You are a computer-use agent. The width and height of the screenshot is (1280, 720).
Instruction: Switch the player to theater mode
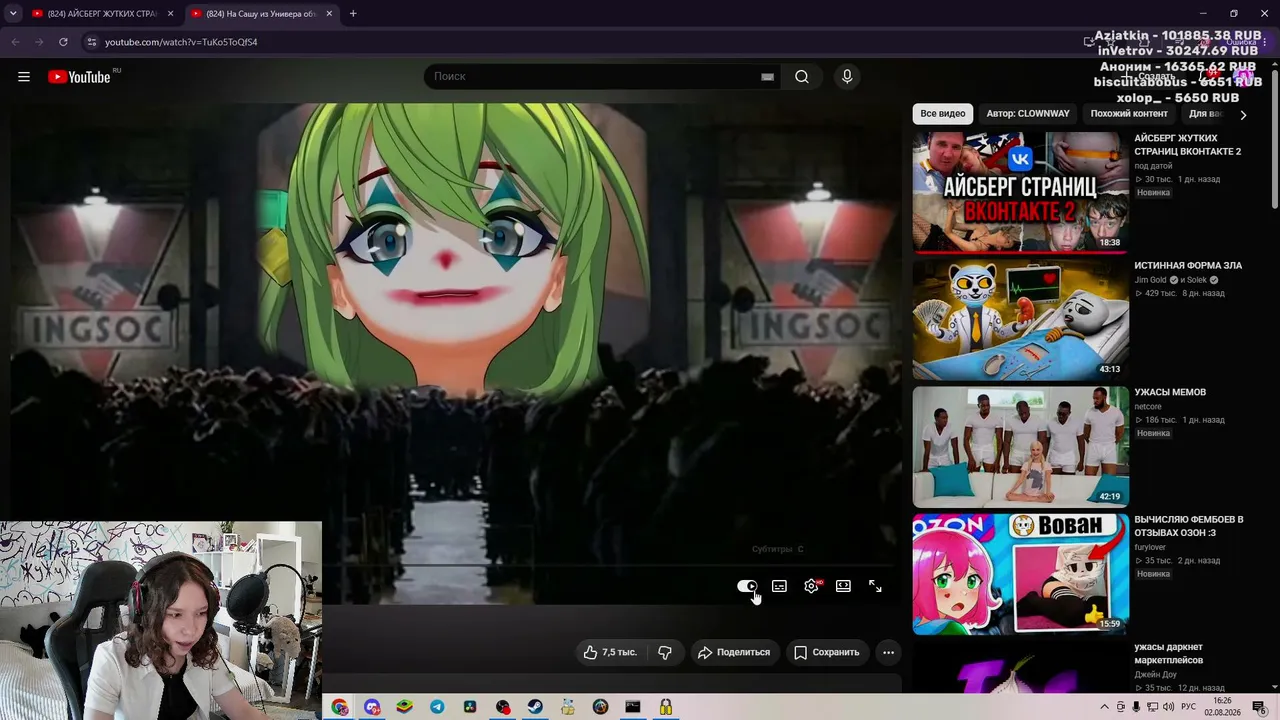(843, 586)
